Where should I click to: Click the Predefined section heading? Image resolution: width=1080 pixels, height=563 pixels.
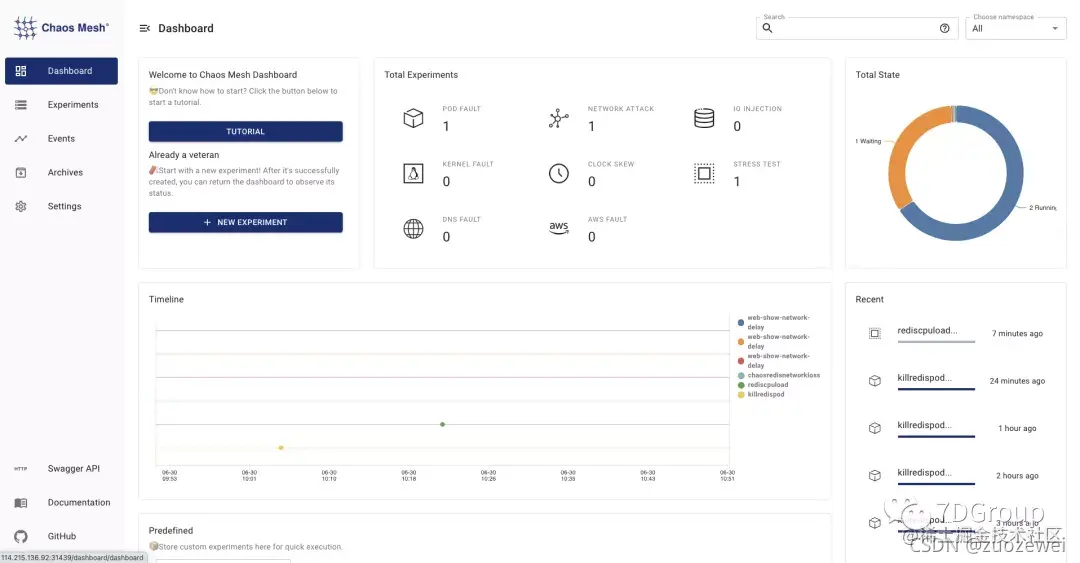point(171,531)
